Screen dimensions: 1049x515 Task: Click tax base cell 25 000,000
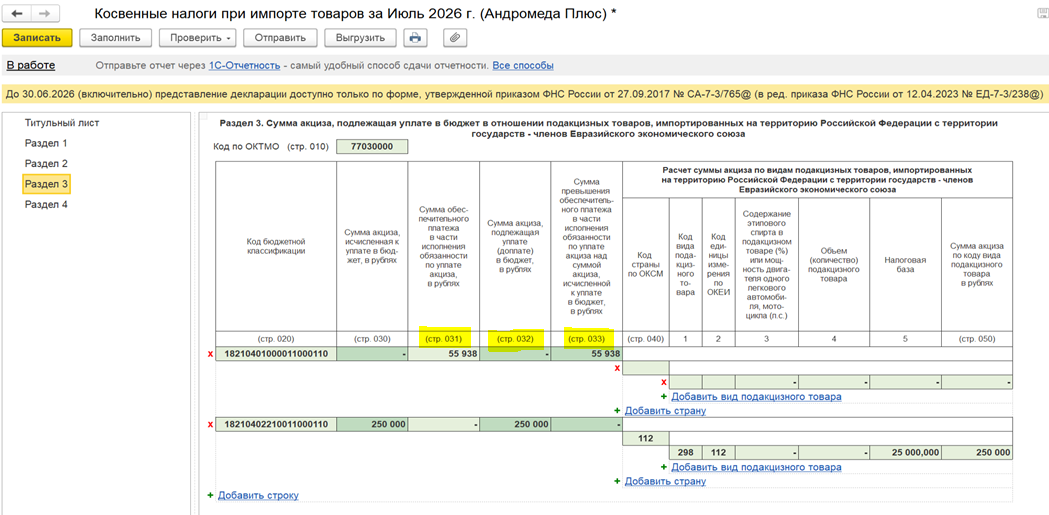[905, 453]
